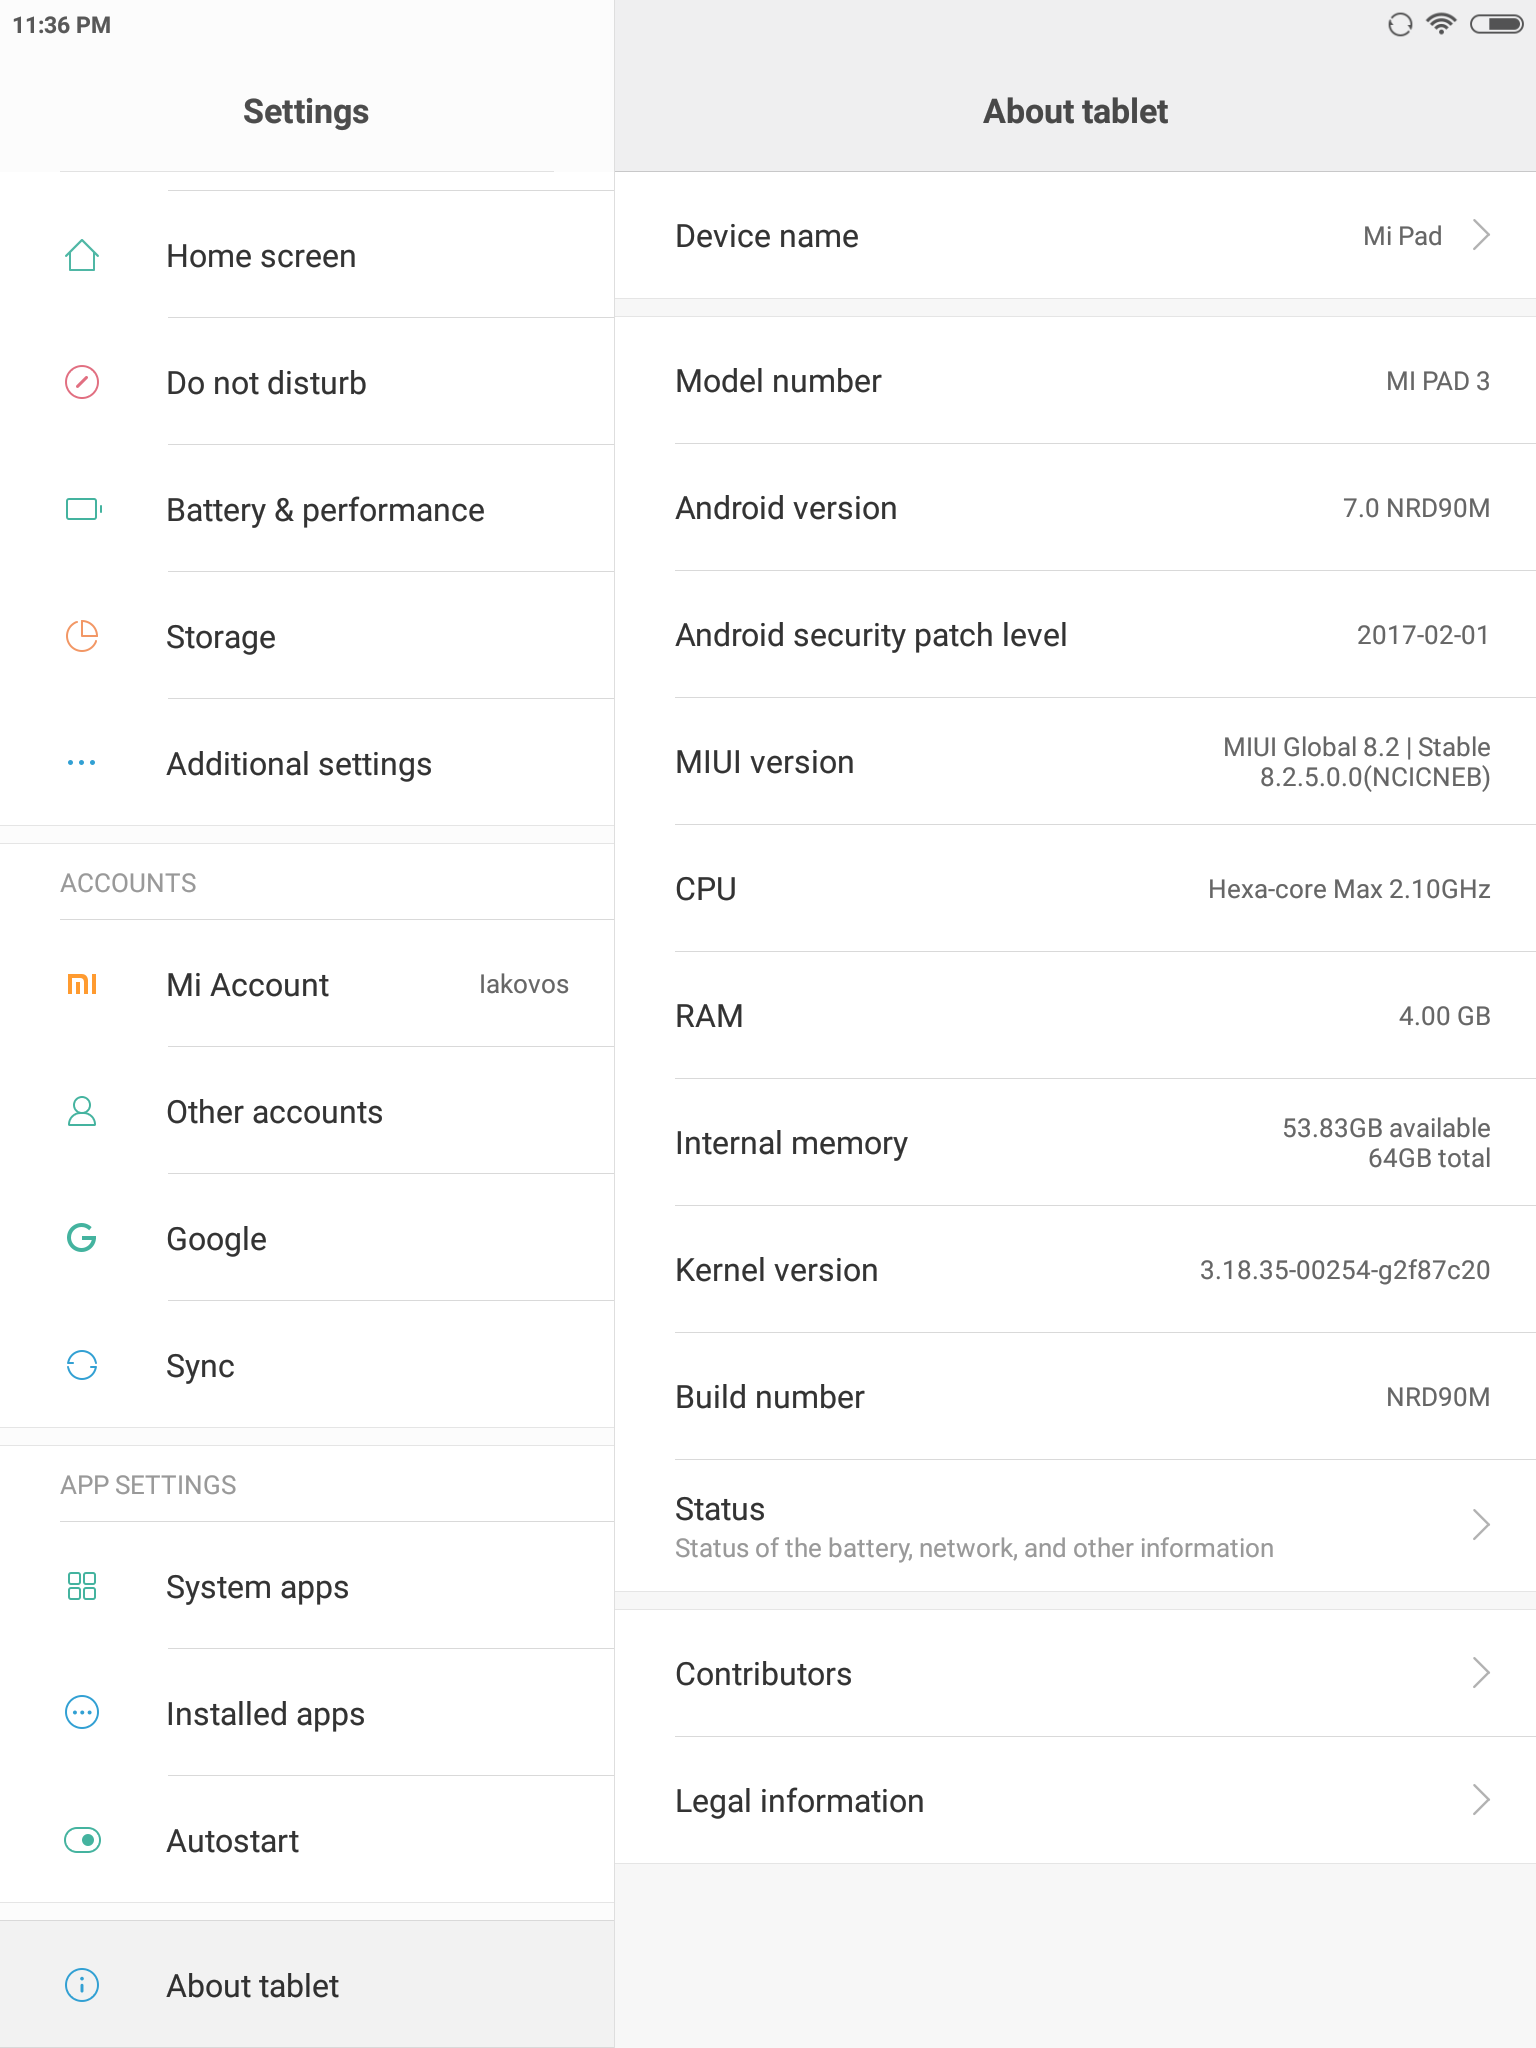1536x2048 pixels.
Task: Tap the Battery & performance icon
Action: point(83,510)
